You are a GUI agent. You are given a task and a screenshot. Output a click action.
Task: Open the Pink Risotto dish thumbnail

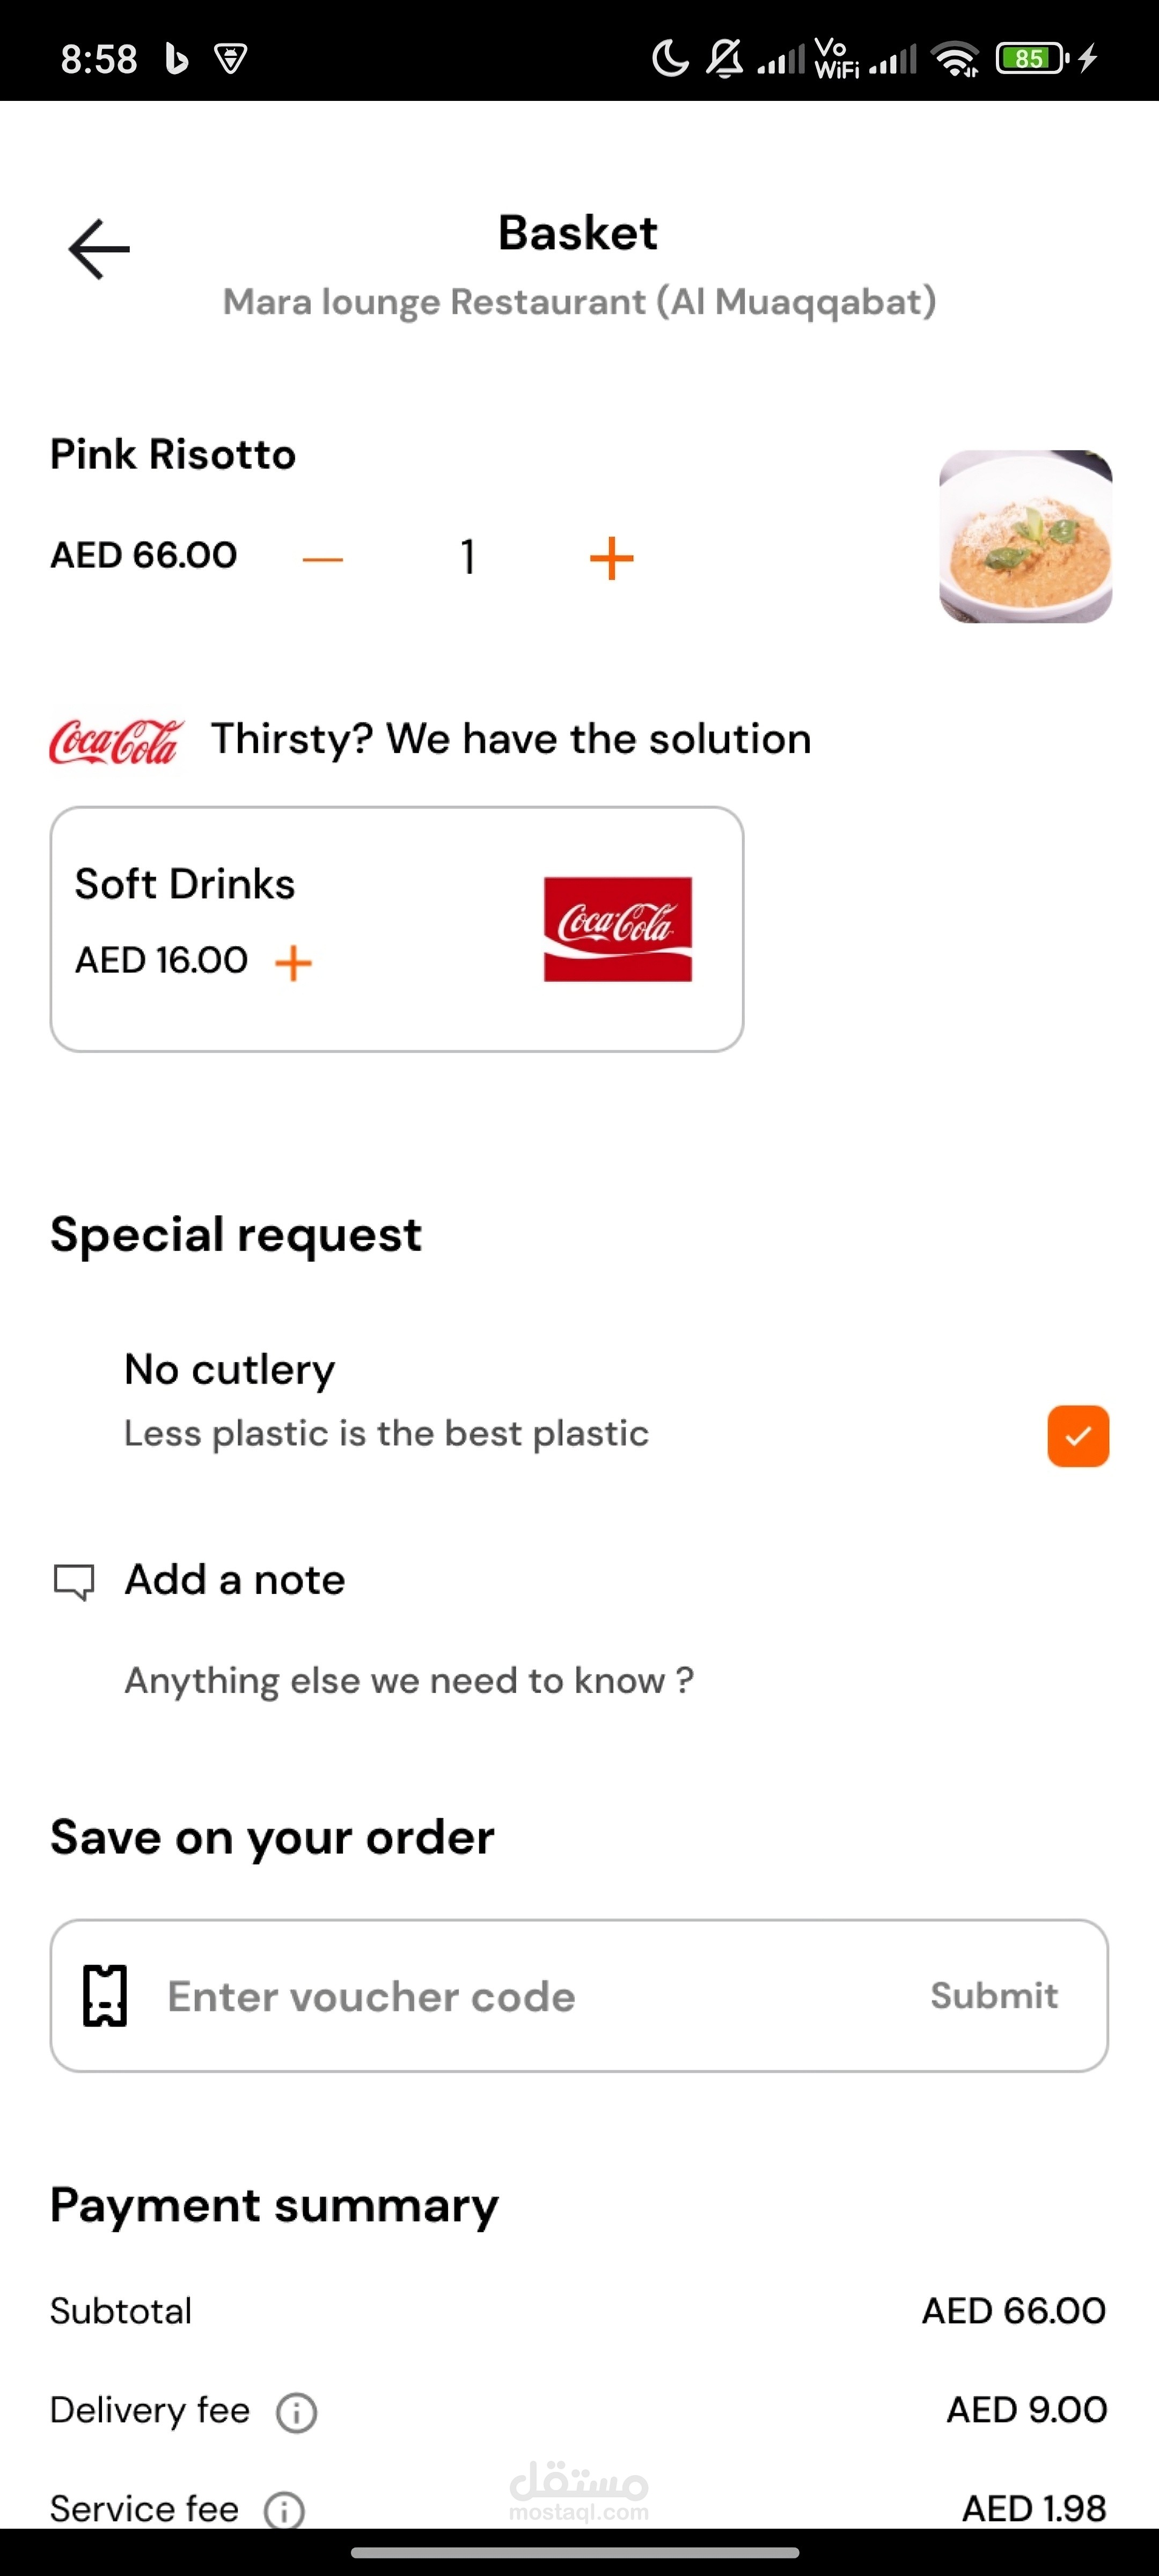pyautogui.click(x=1025, y=536)
